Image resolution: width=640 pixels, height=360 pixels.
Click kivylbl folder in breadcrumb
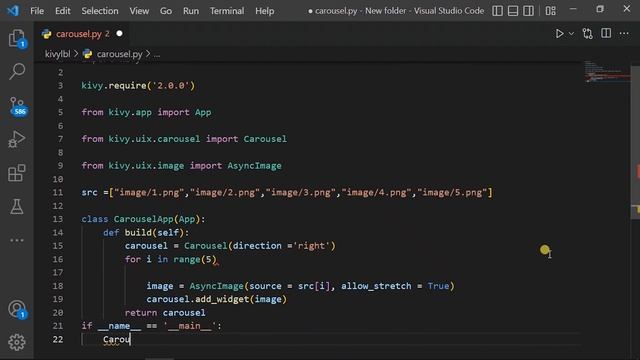click(x=58, y=54)
